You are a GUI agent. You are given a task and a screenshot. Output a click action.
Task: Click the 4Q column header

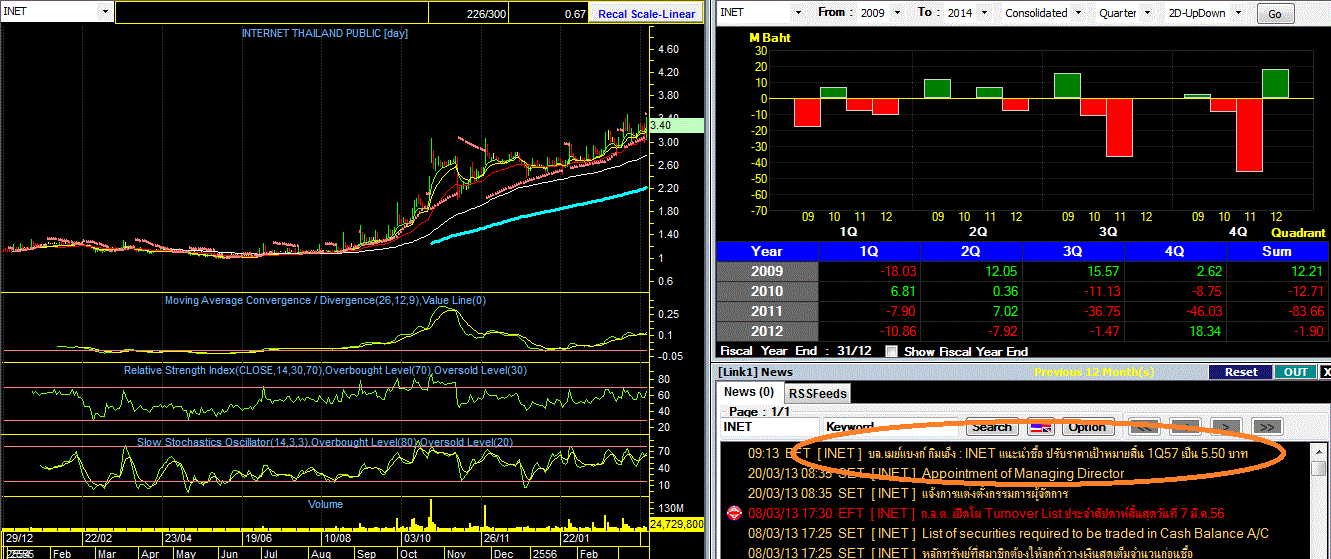point(1175,251)
